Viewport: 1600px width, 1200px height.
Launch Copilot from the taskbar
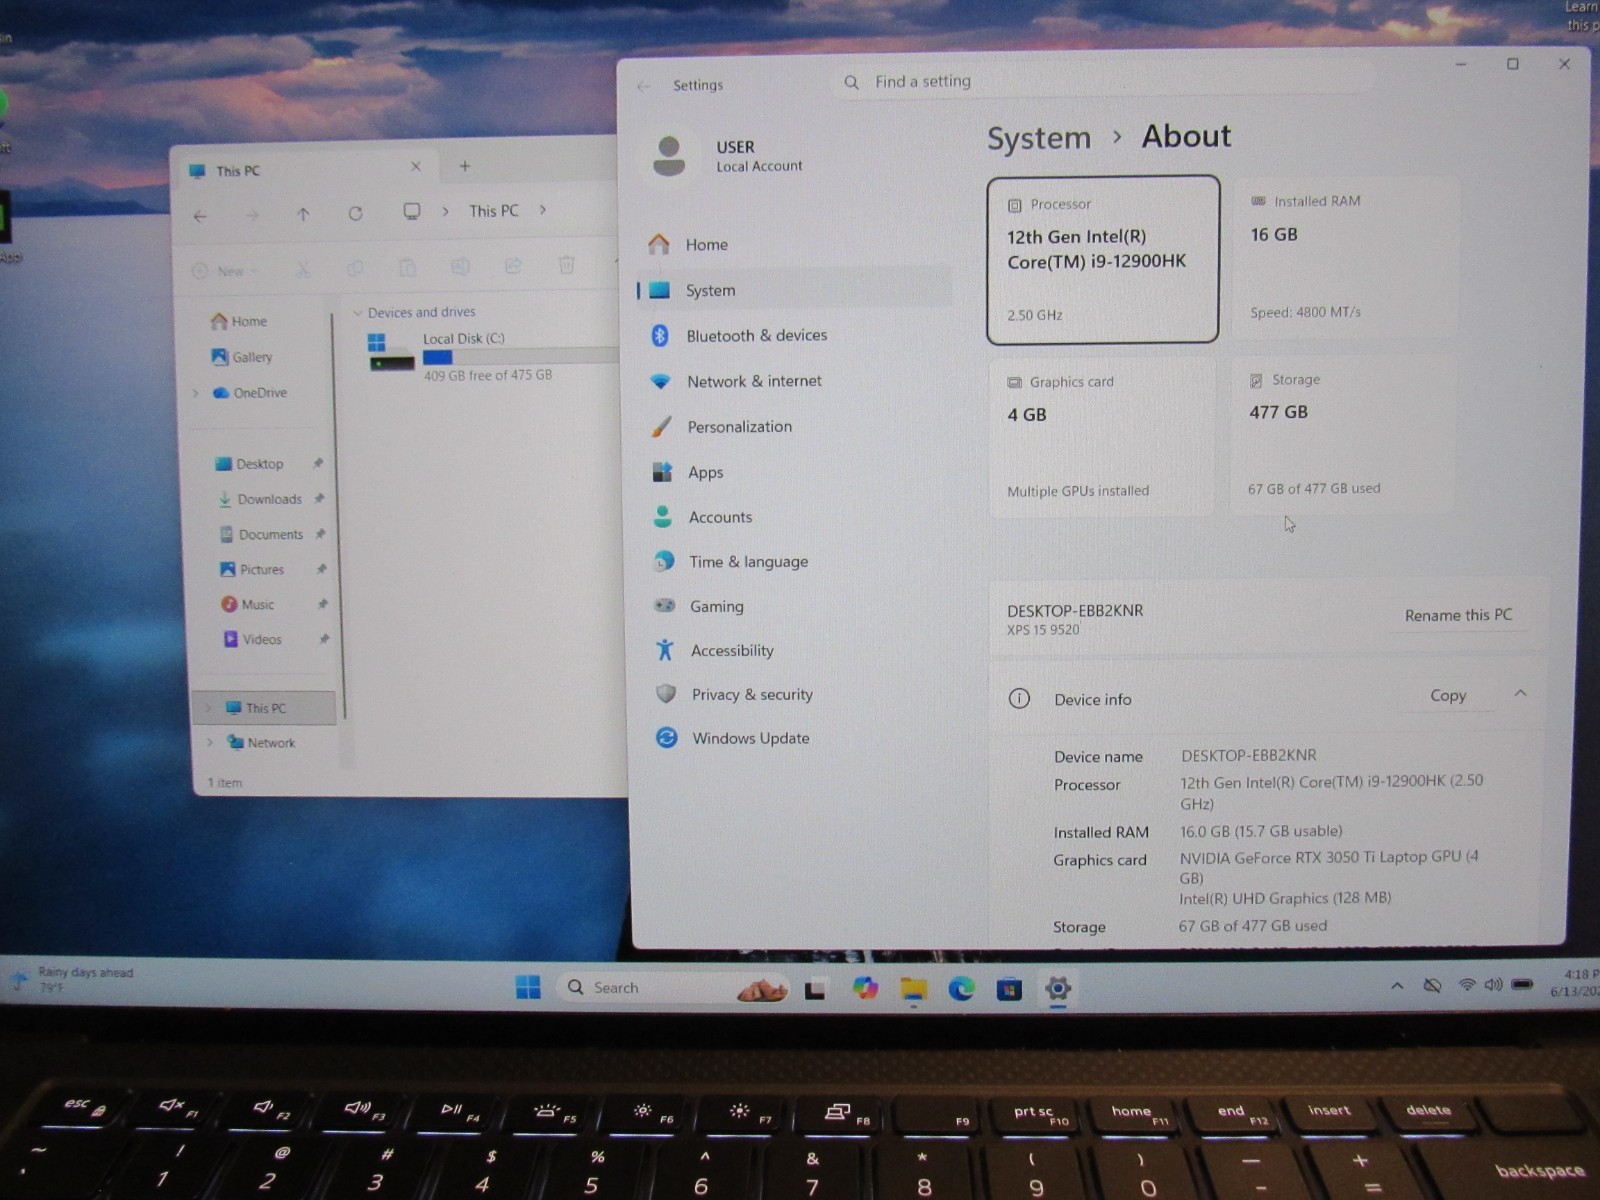[x=865, y=989]
